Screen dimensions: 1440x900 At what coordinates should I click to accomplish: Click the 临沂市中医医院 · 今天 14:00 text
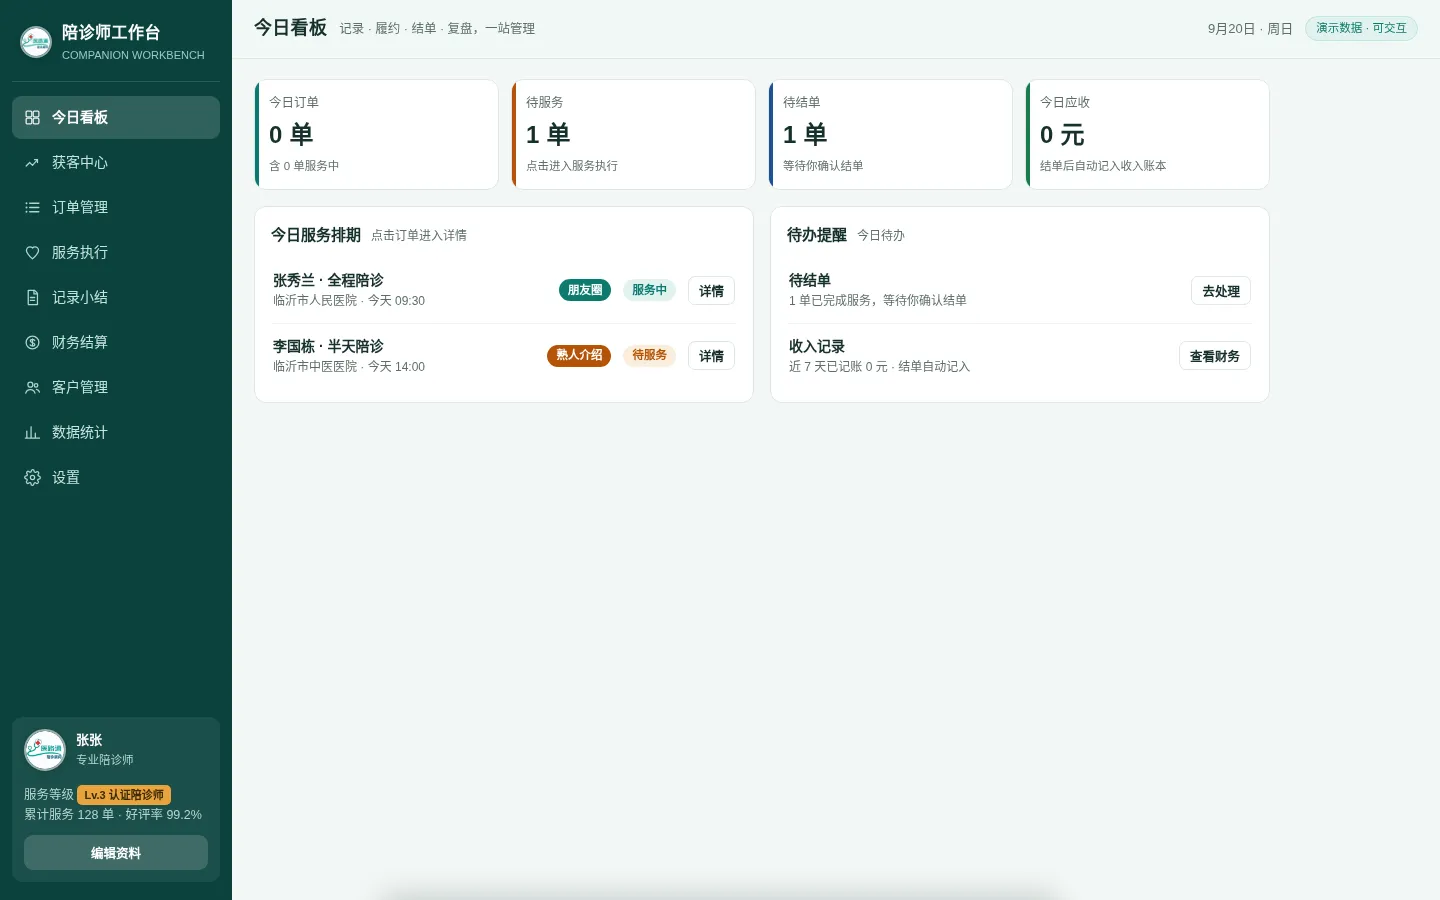(349, 367)
